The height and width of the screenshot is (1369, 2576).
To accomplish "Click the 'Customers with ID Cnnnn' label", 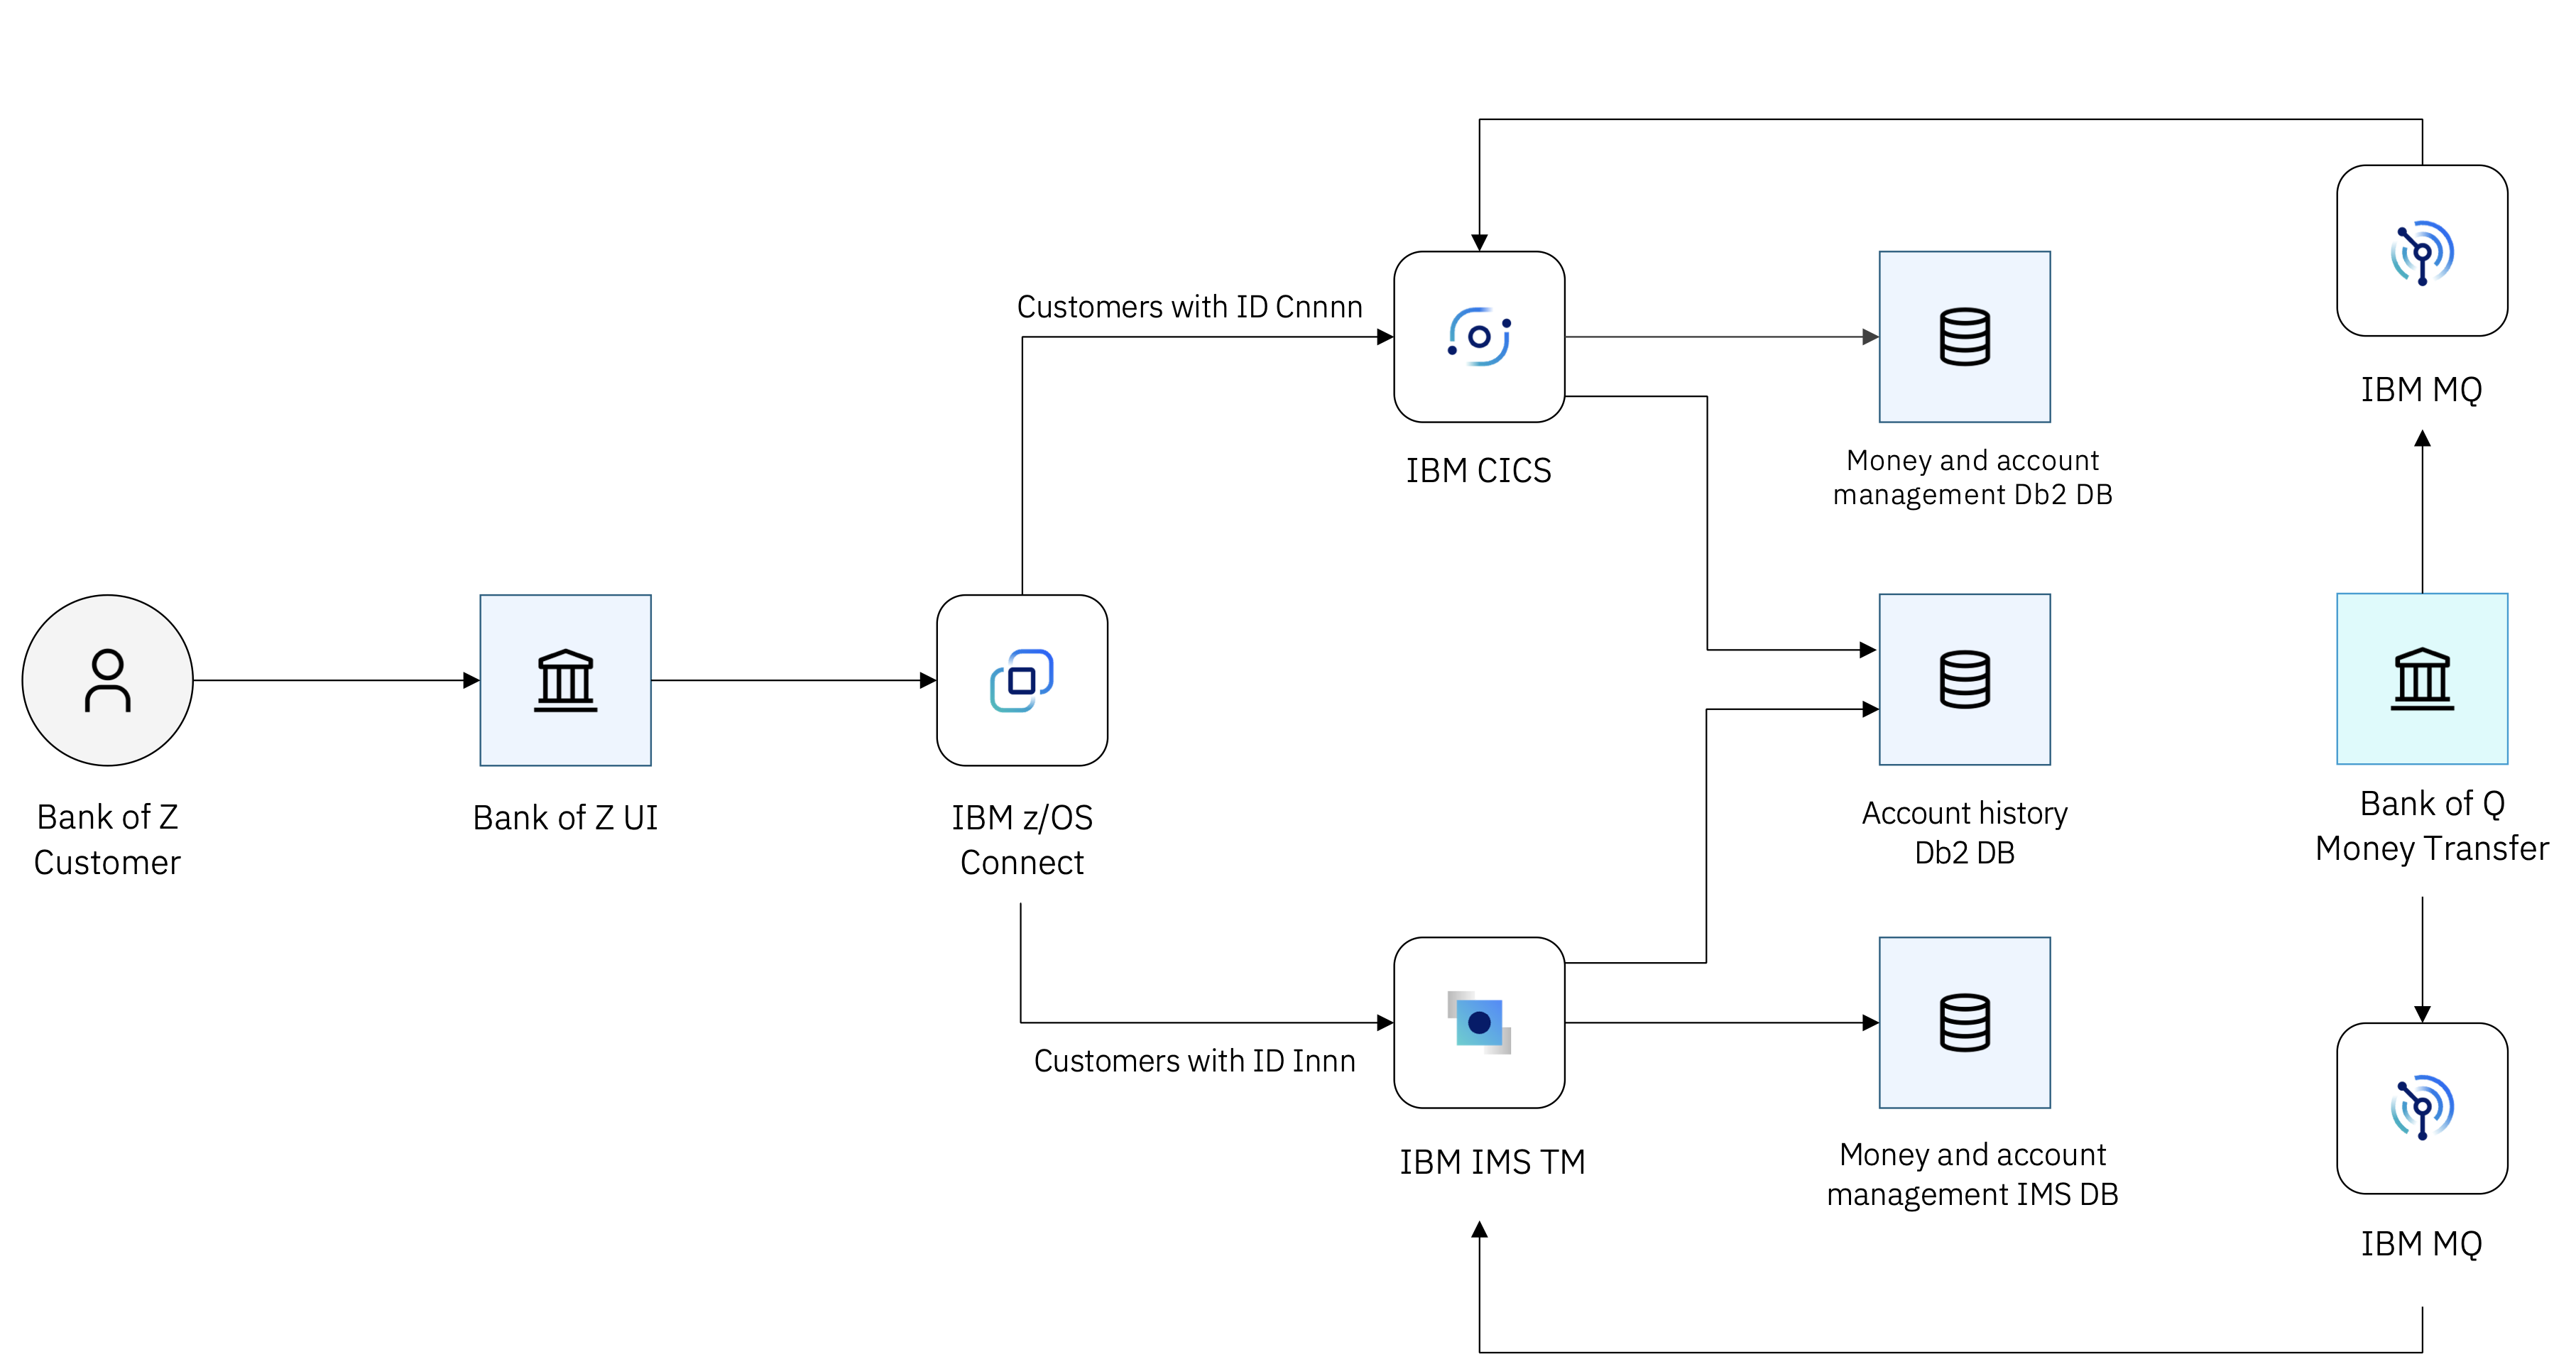I will click(x=1189, y=307).
